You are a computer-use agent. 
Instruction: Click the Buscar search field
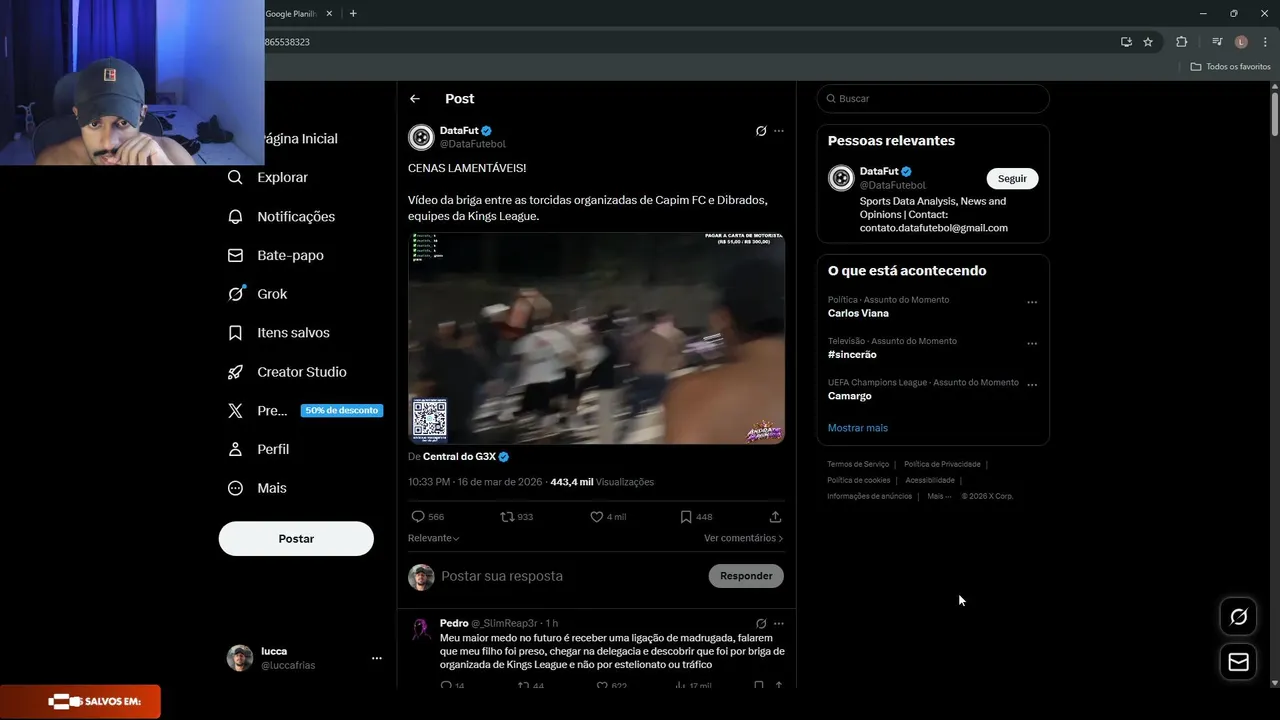[x=933, y=99]
